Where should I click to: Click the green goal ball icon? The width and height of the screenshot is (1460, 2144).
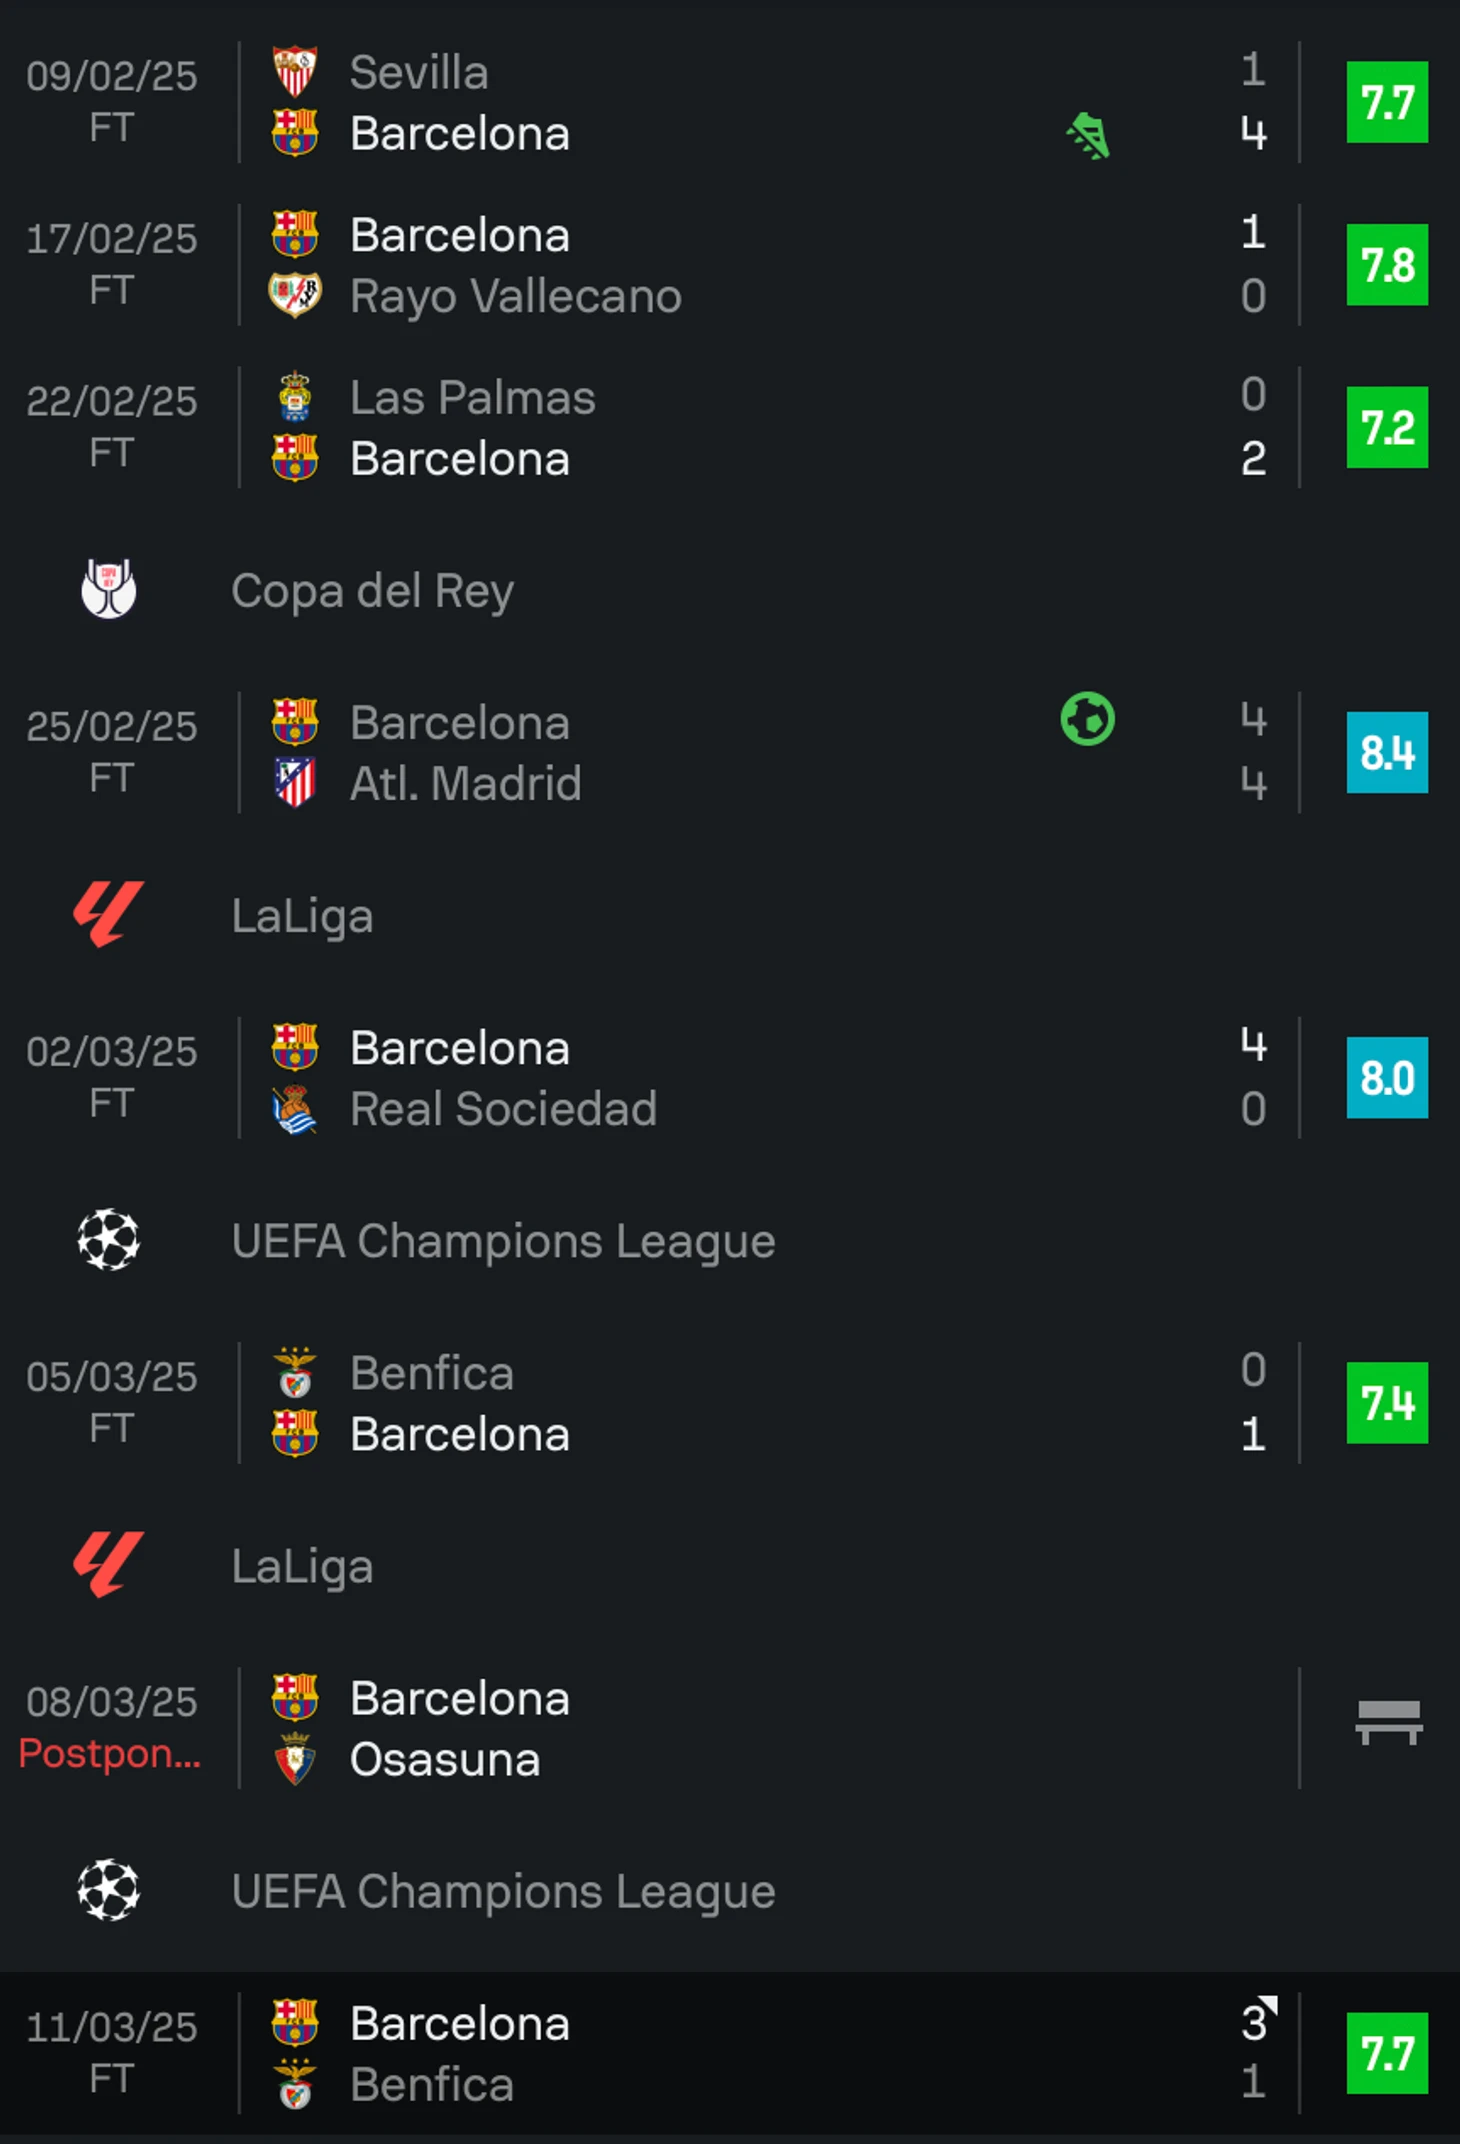[1087, 720]
